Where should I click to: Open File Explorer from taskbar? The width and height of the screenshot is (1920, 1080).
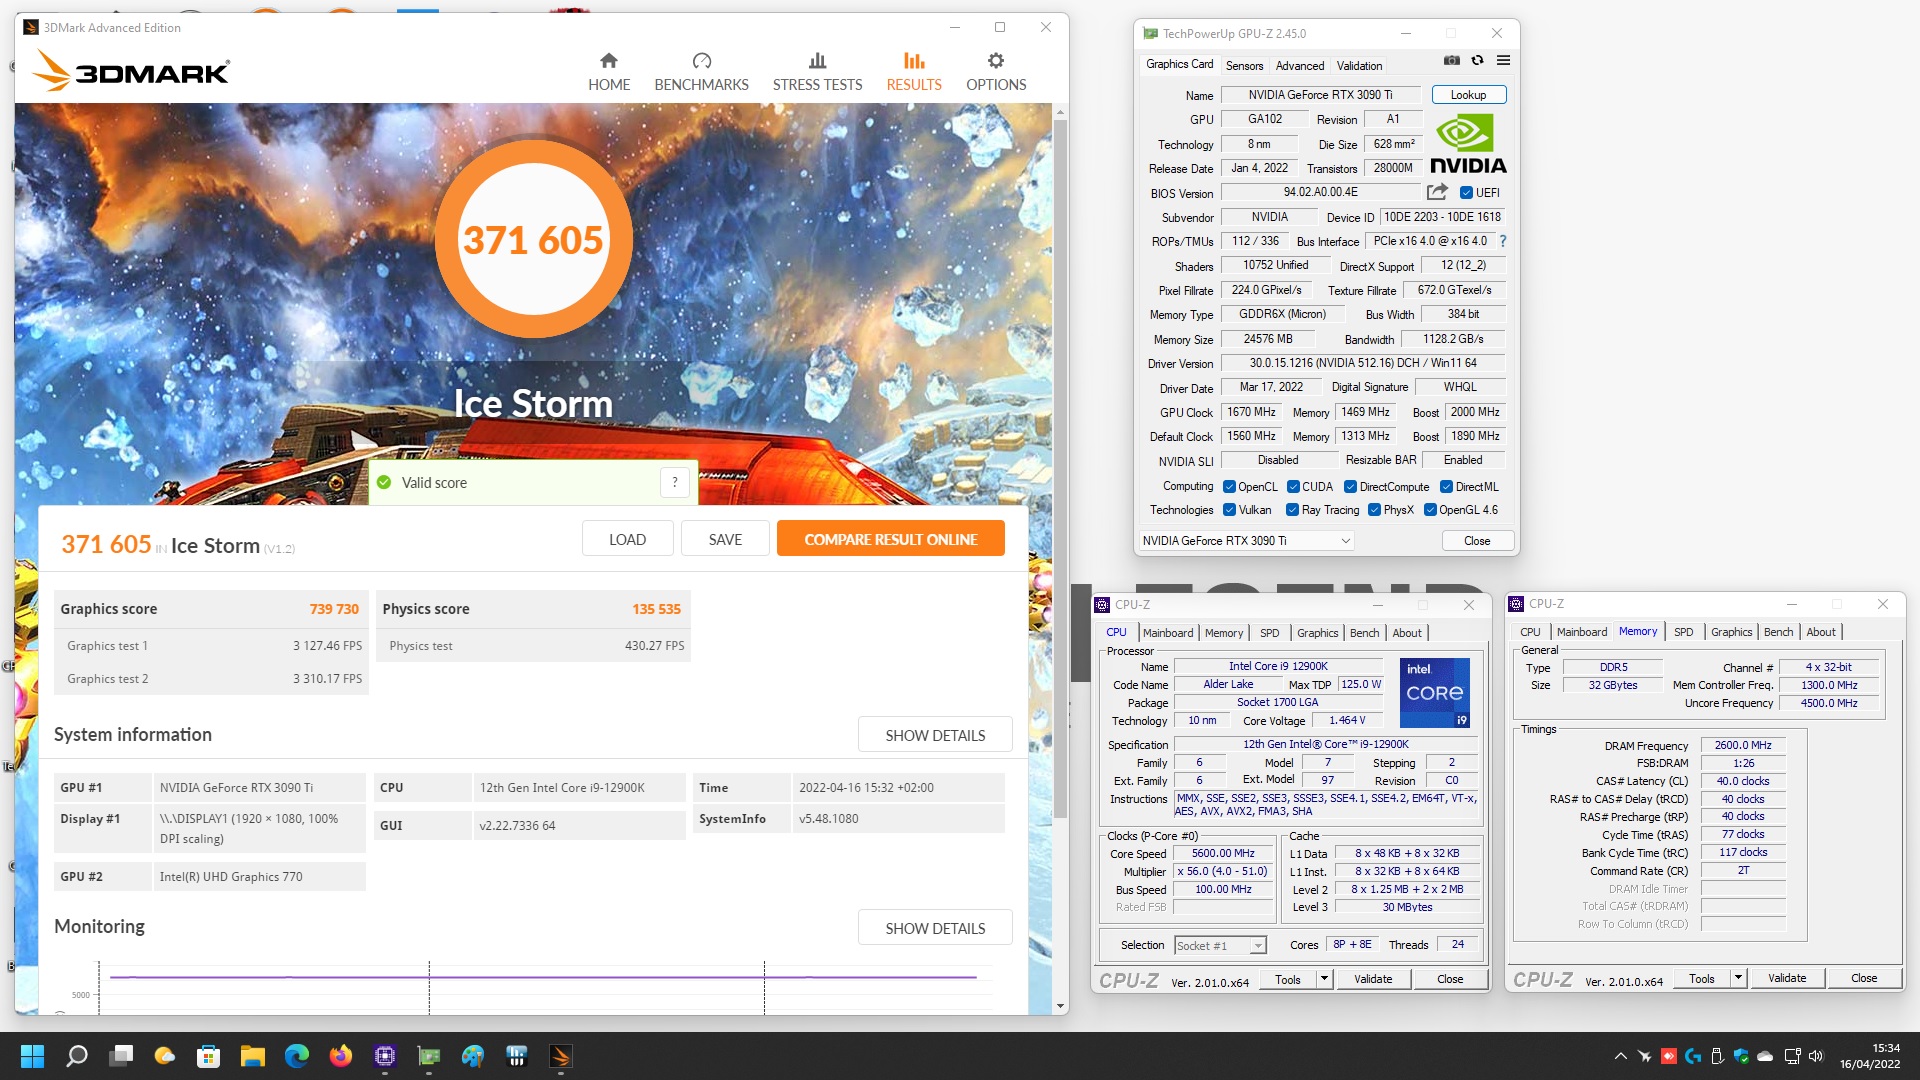tap(252, 1056)
